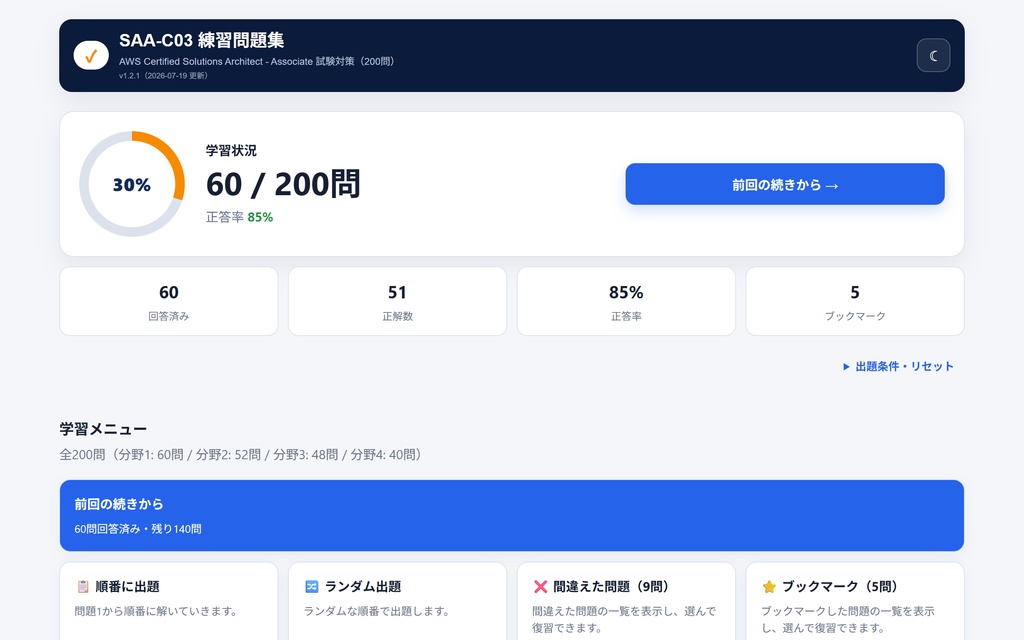The height and width of the screenshot is (640, 1024).
Task: Toggle dark mode with the moon icon
Action: [933, 56]
